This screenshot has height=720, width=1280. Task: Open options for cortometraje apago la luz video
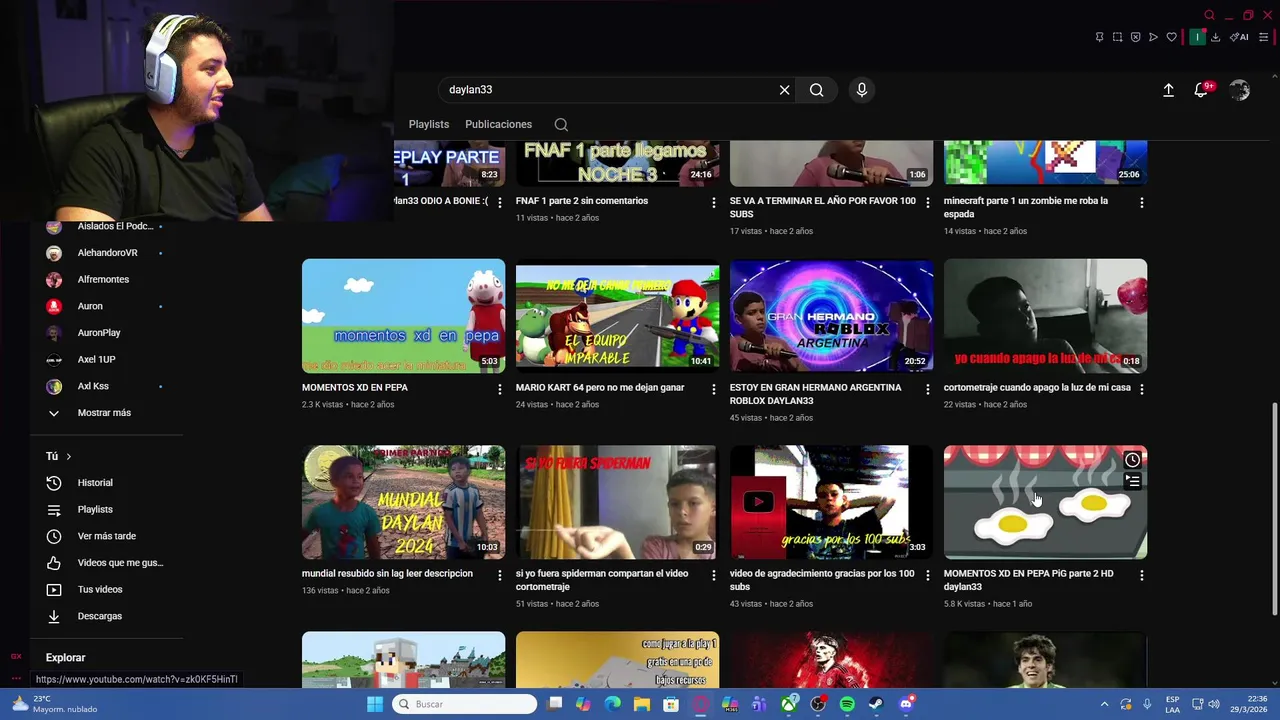pos(1141,389)
